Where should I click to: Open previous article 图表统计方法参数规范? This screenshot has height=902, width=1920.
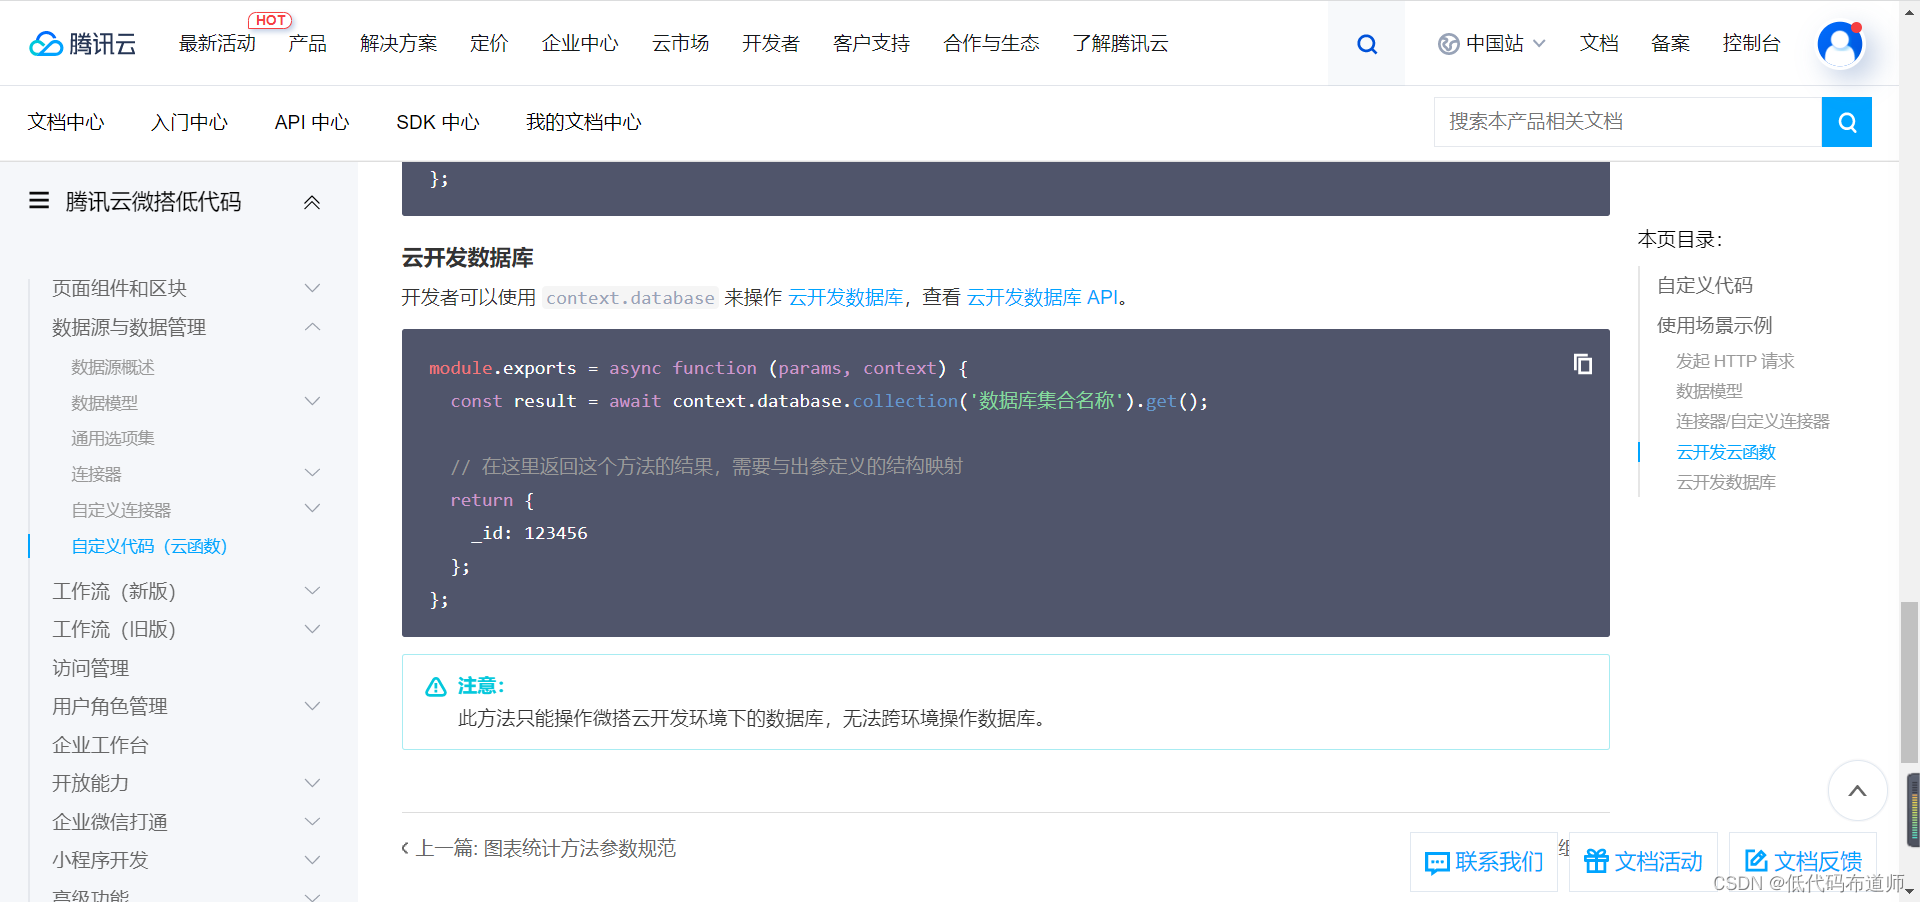[x=539, y=848]
